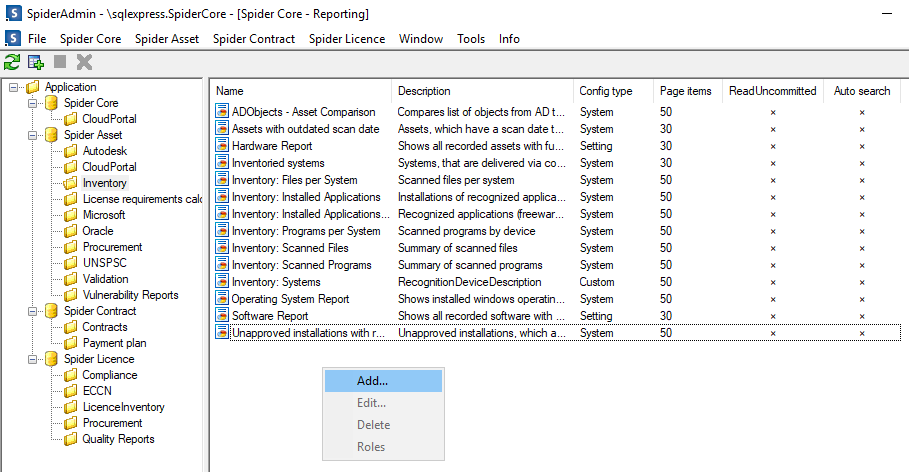Click Summary of scanned programs description
909x472 pixels.
[x=470, y=265]
